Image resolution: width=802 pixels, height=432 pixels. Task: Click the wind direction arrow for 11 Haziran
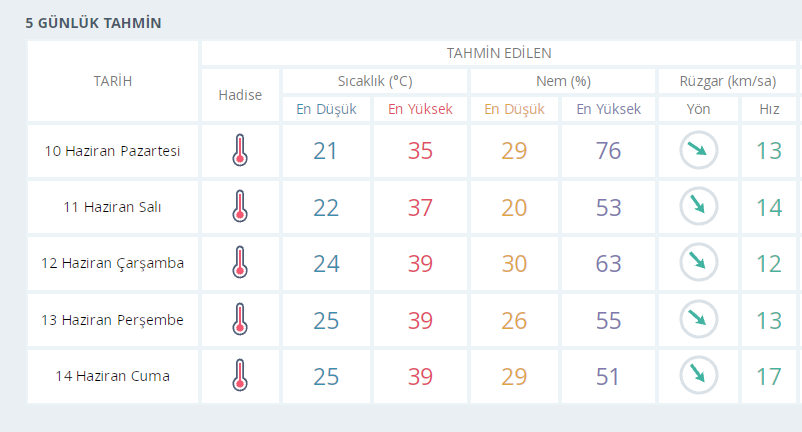pos(698,207)
